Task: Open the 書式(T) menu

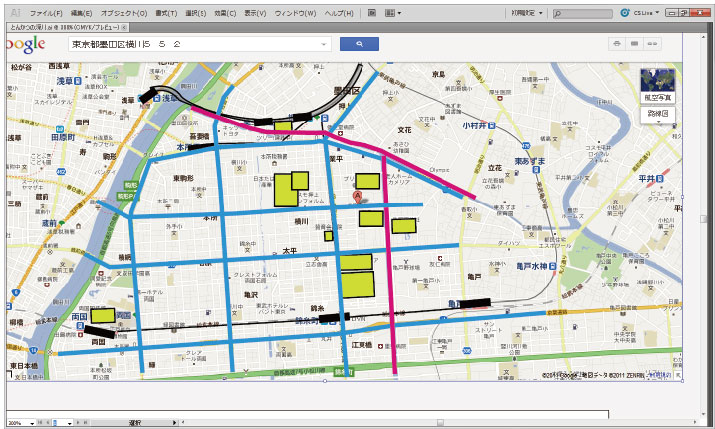Action: (166, 13)
